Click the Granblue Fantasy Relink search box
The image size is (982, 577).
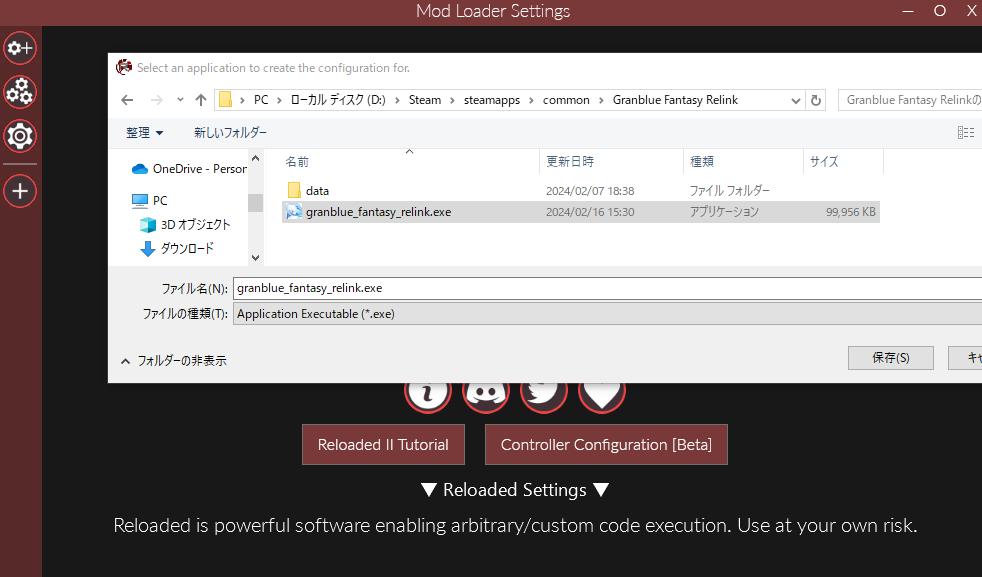click(x=910, y=100)
